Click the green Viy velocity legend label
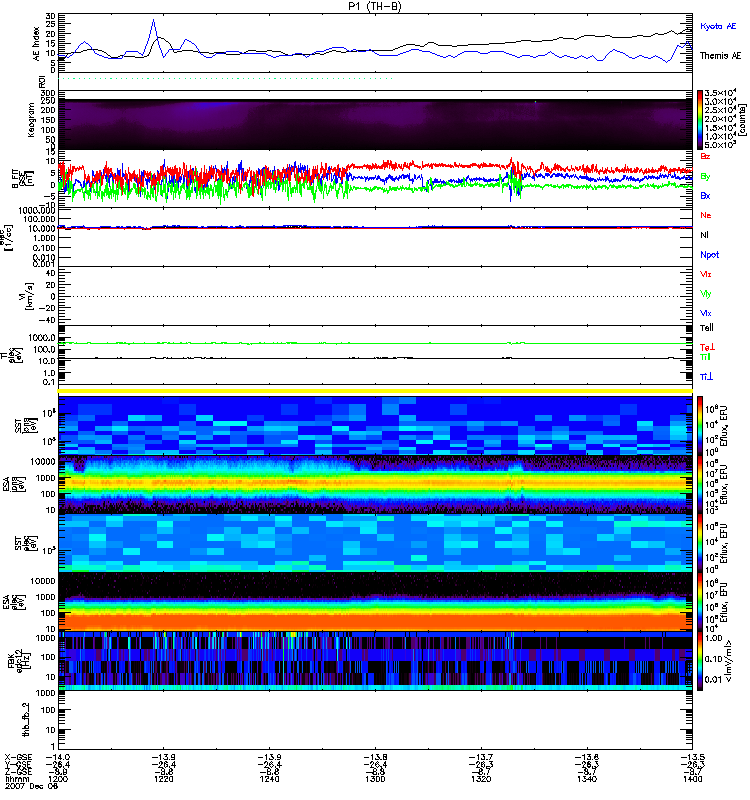The width and height of the screenshot is (750, 800). (706, 294)
